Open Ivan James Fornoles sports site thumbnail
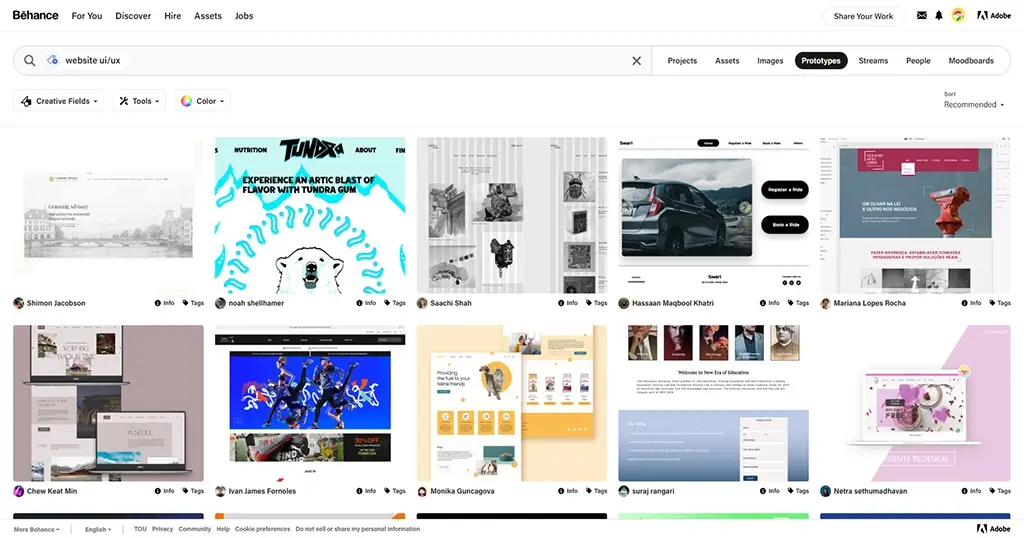 [310, 404]
